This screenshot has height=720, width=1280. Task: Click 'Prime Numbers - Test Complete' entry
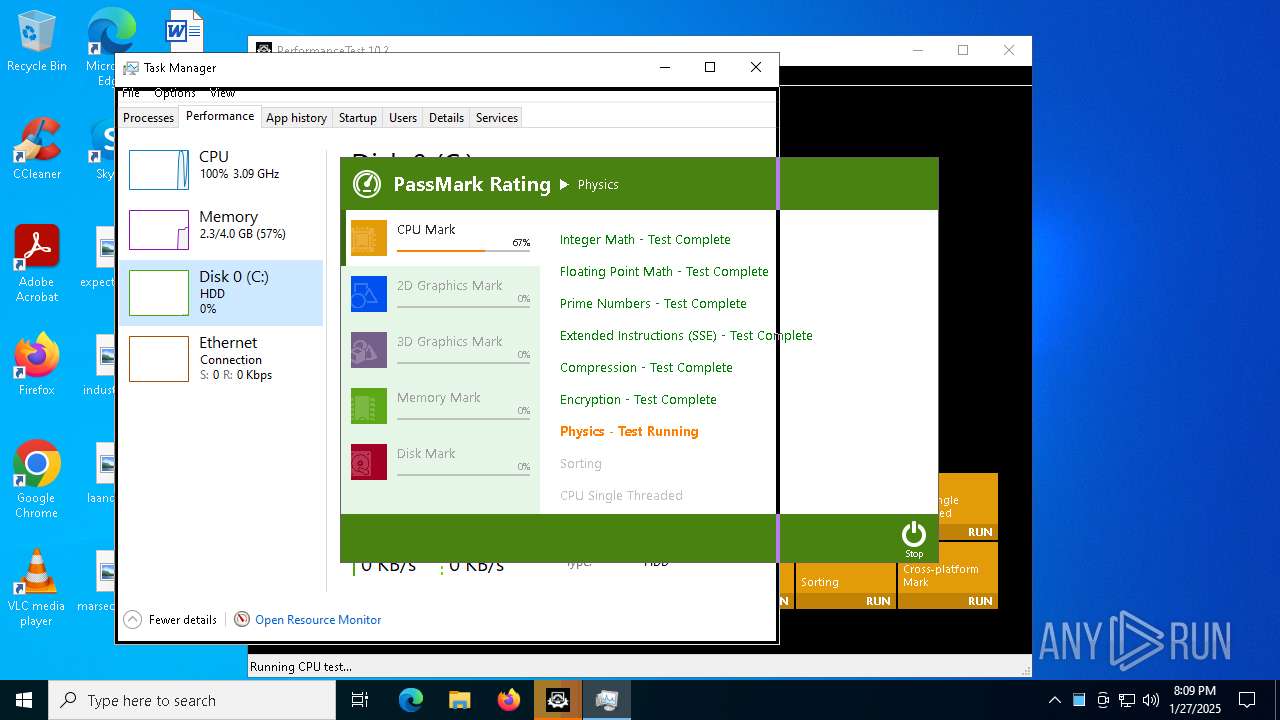click(653, 304)
